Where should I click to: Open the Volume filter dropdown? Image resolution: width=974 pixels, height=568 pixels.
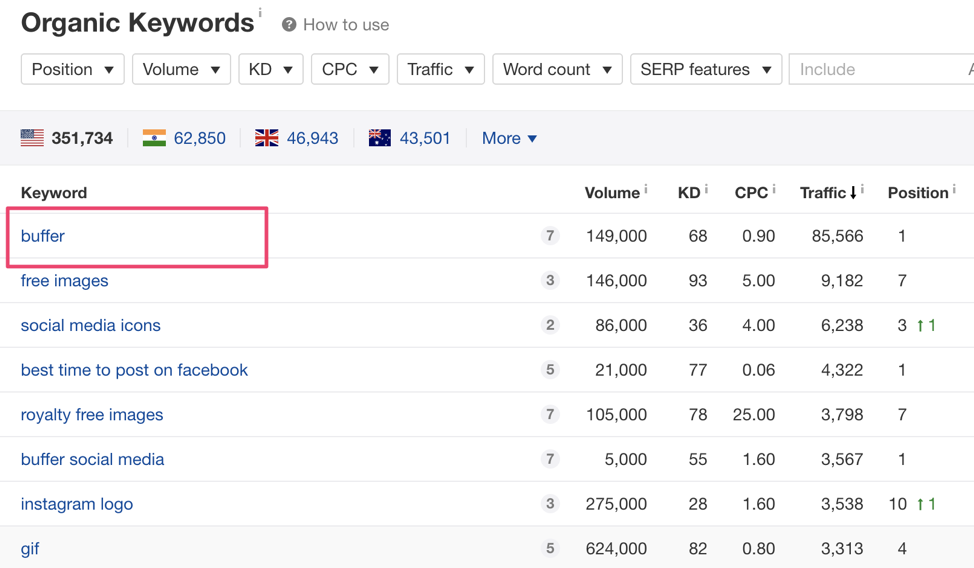click(181, 69)
